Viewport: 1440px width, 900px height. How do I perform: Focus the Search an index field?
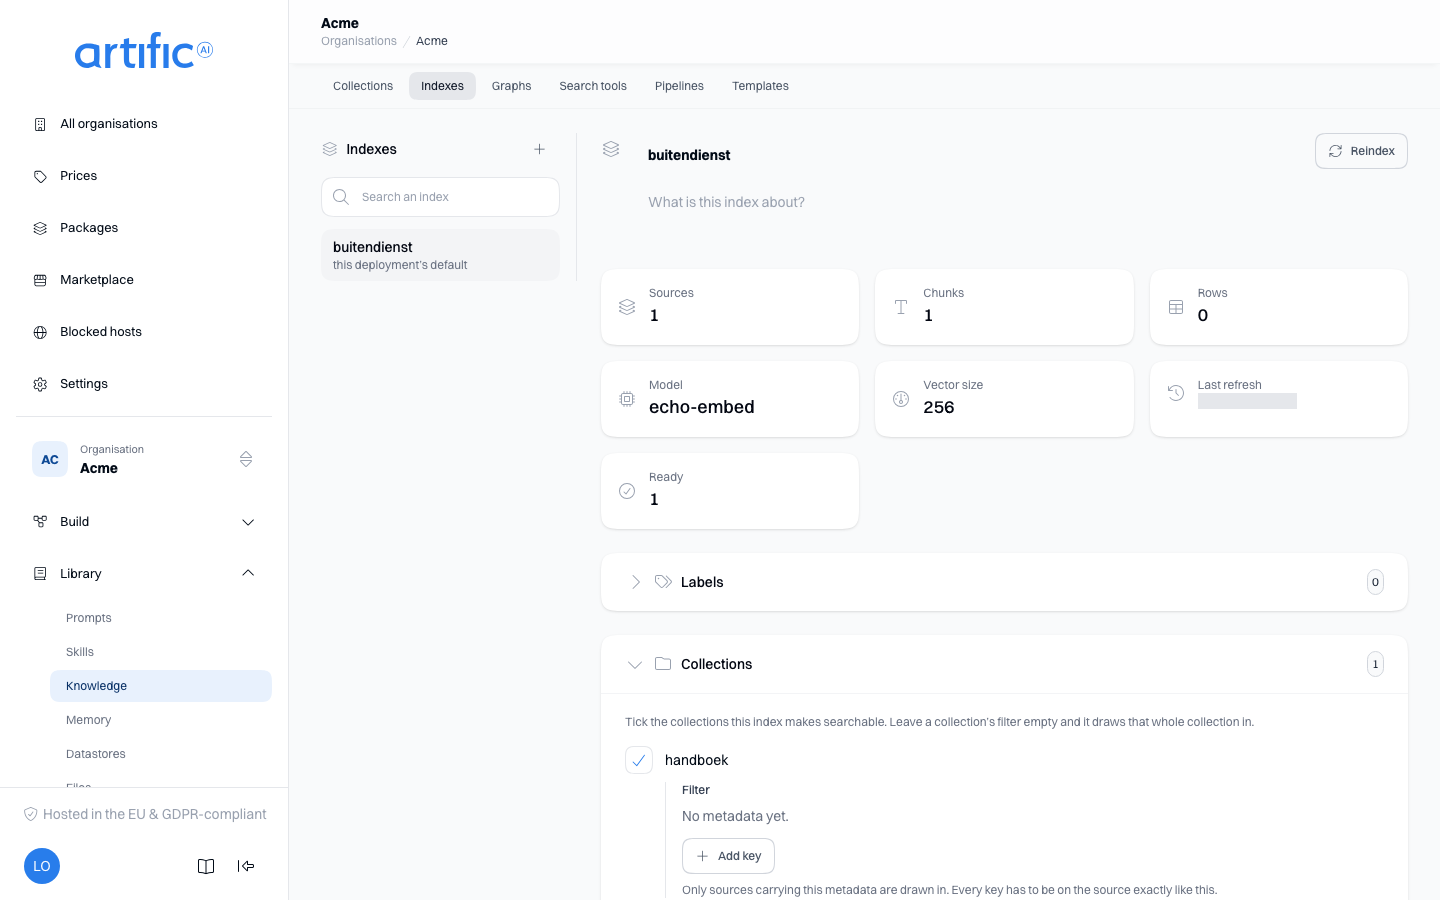(x=440, y=197)
